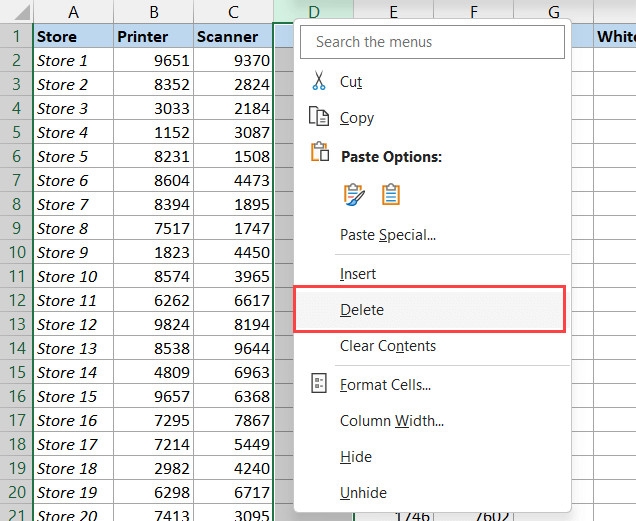Click Scanner value 2824
636x521 pixels.
pos(233,84)
